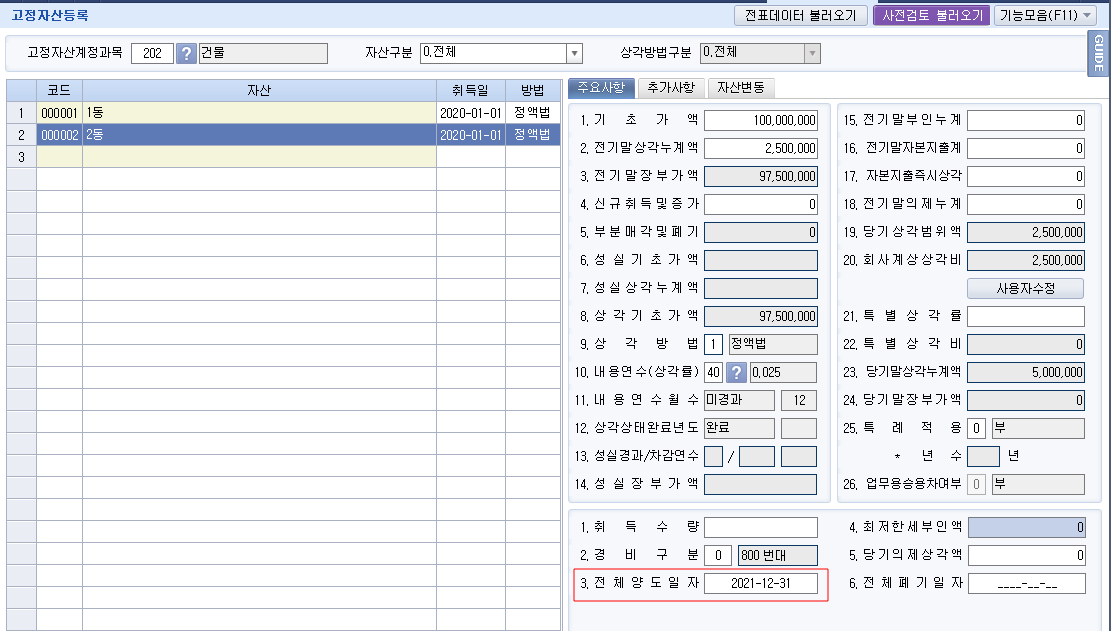Viewport: 1111px width, 631px height.
Task: Click the 경비구분 code field
Action: [x=718, y=555]
